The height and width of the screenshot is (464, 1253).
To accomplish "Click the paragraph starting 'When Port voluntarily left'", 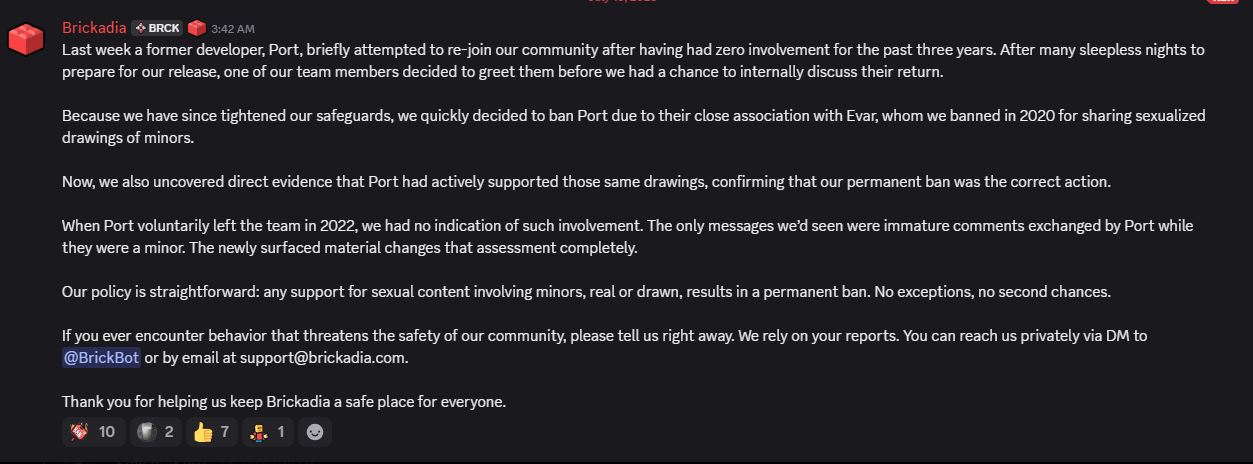I will click(x=628, y=236).
